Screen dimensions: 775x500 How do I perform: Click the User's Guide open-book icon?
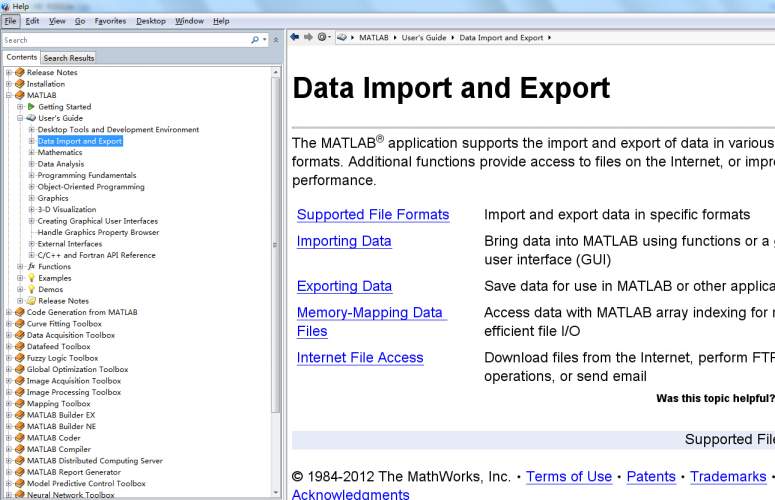[x=31, y=118]
